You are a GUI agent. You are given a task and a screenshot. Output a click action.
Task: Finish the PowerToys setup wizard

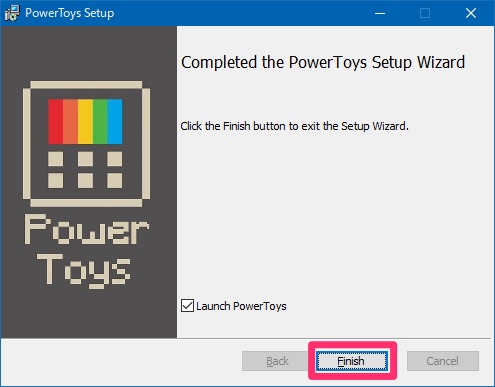click(352, 361)
